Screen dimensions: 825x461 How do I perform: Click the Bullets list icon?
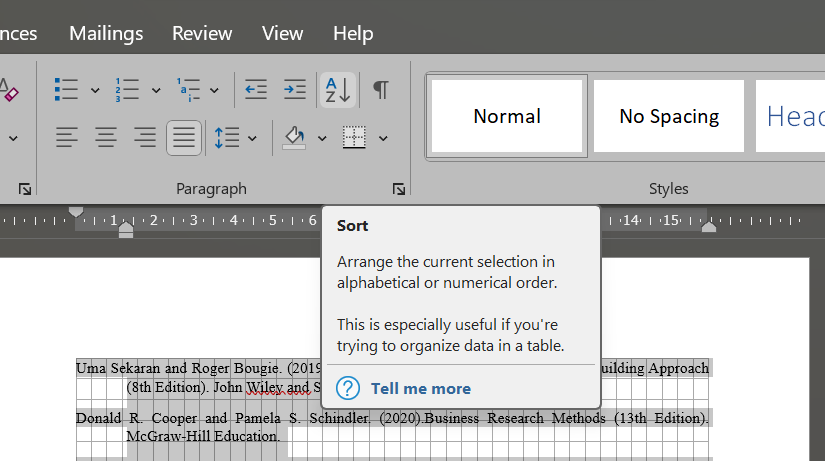tap(66, 89)
